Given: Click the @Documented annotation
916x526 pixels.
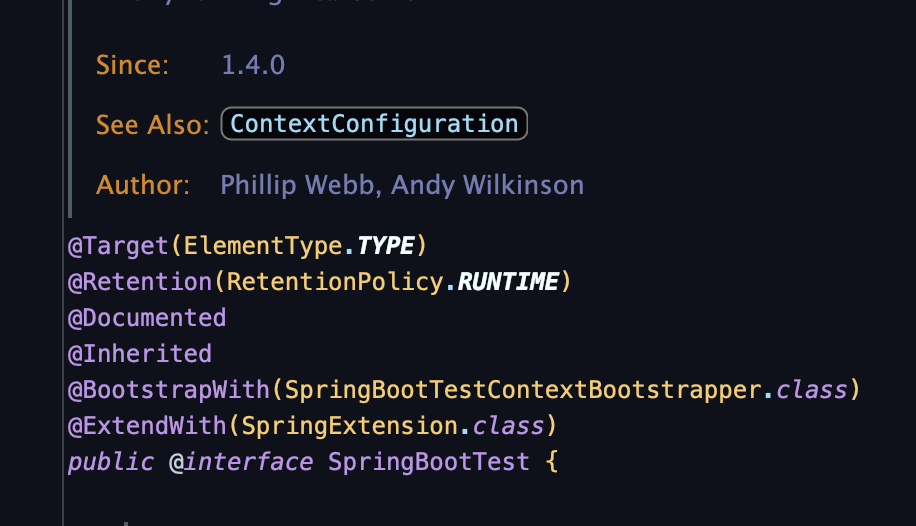Looking at the screenshot, I should coord(147,318).
